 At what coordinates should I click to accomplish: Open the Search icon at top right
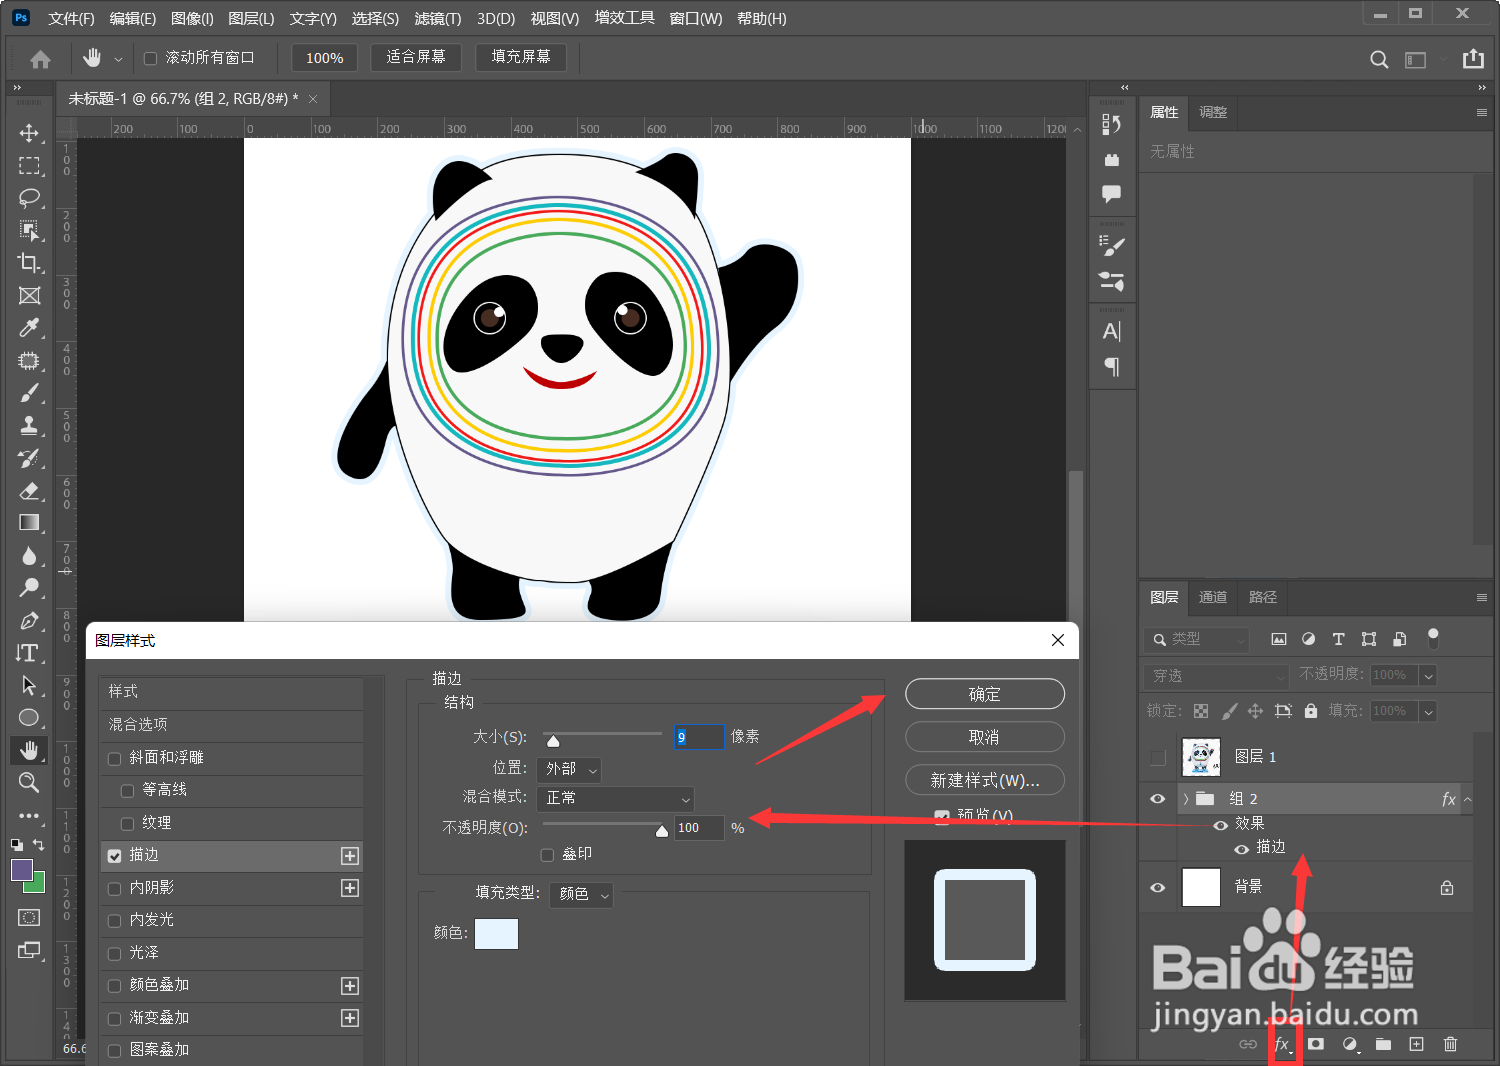pyautogui.click(x=1379, y=59)
